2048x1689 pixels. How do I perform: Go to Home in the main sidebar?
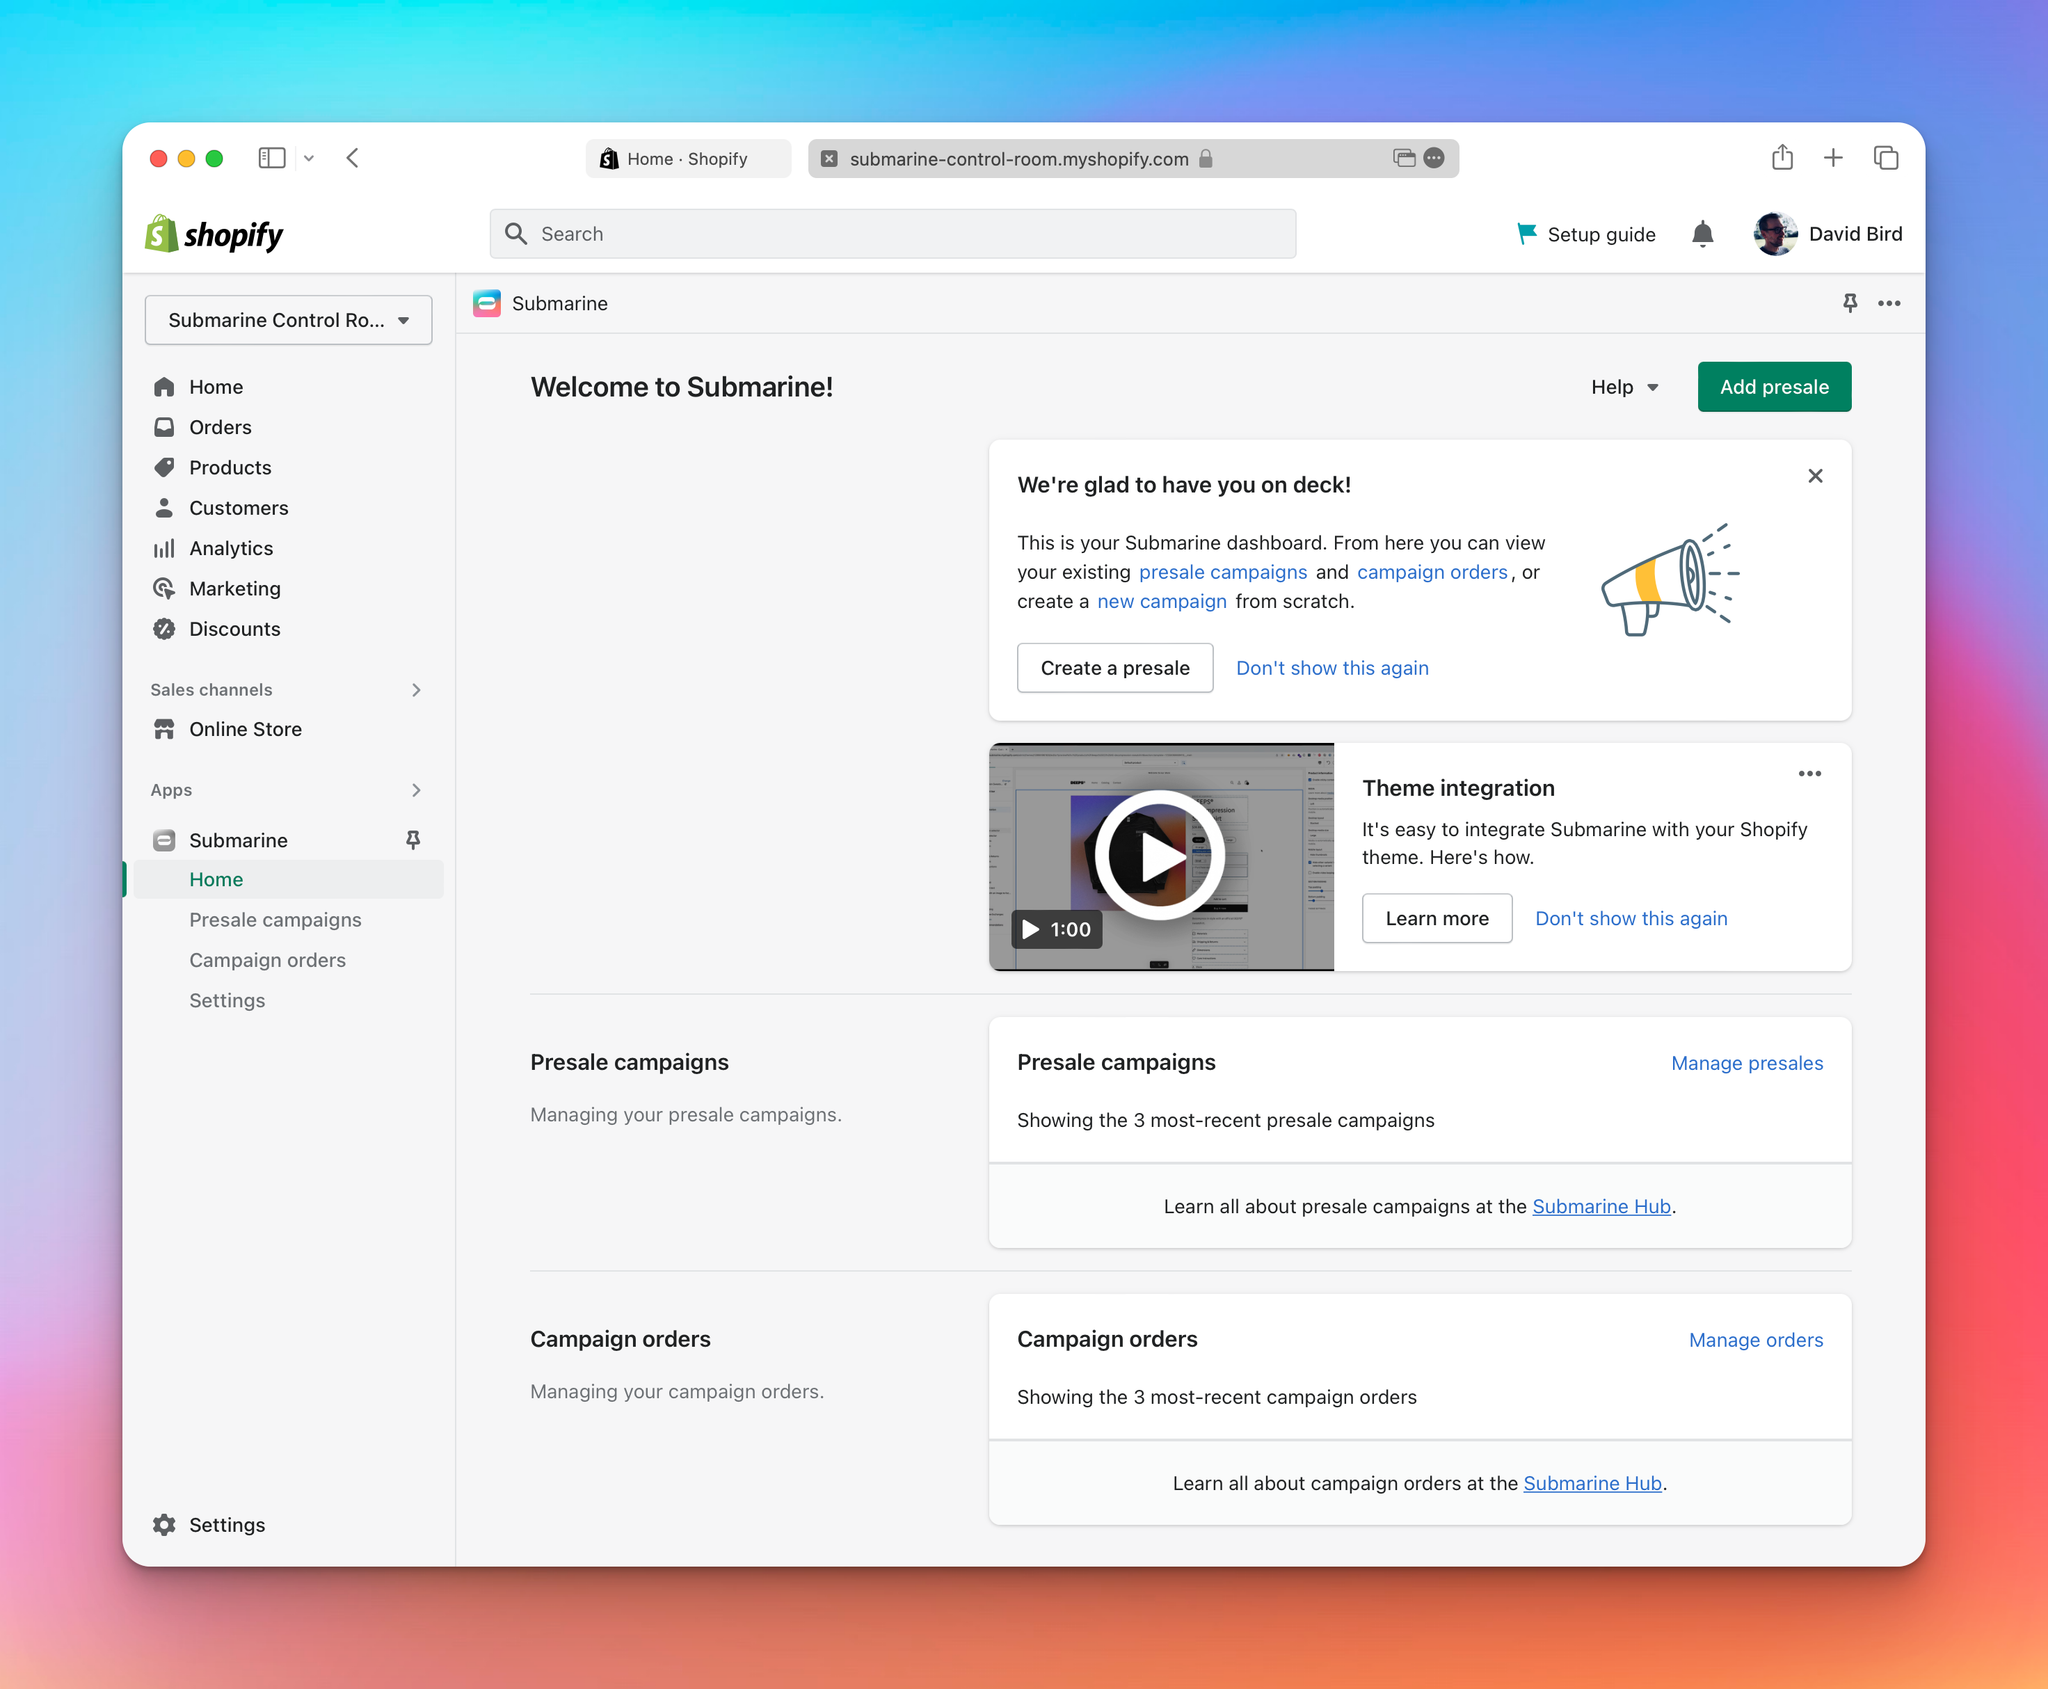tap(216, 387)
